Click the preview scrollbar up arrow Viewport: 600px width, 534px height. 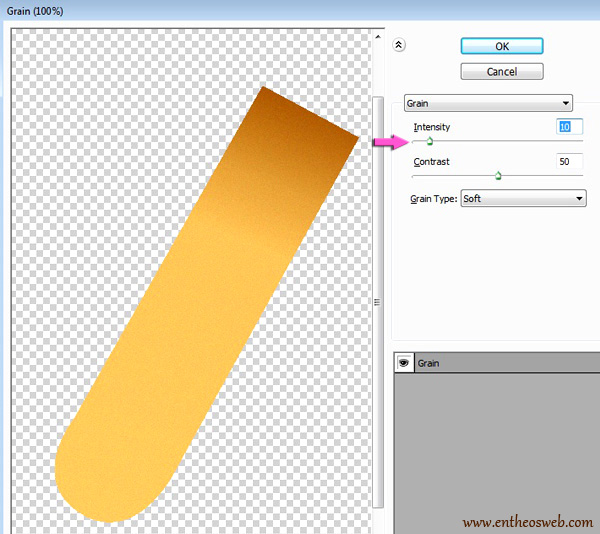coord(378,37)
